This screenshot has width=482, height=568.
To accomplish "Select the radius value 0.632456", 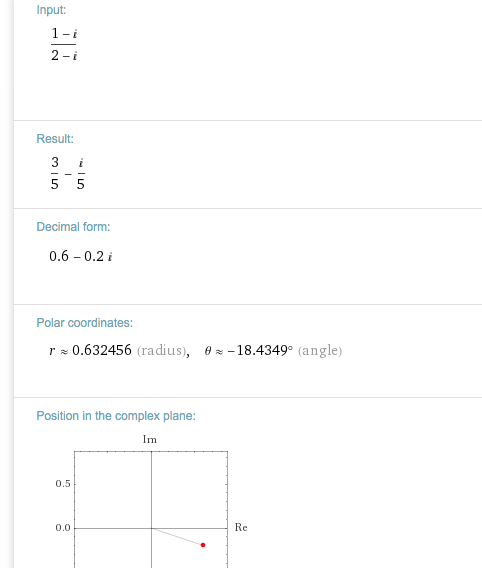I will pyautogui.click(x=102, y=350).
